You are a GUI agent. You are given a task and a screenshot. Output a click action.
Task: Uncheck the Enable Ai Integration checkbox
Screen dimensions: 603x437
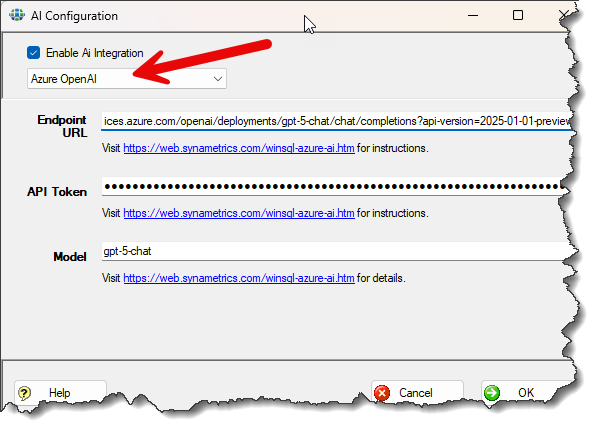[34, 53]
